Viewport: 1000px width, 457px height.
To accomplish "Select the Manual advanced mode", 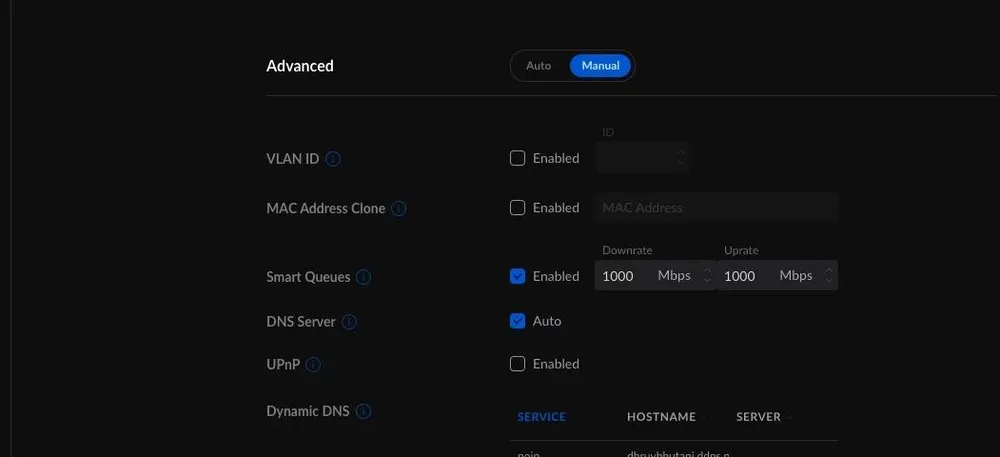I will (x=601, y=66).
